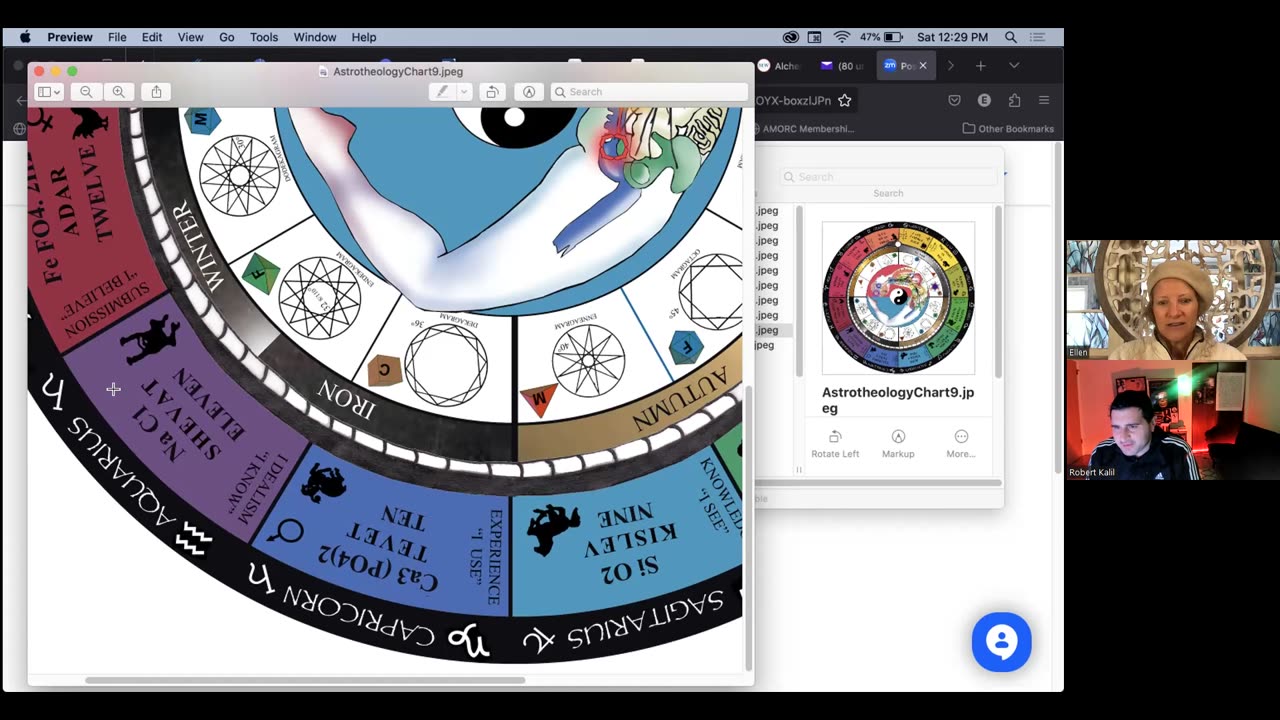Click Markup in file preview pane
1280x720 pixels.
[898, 443]
